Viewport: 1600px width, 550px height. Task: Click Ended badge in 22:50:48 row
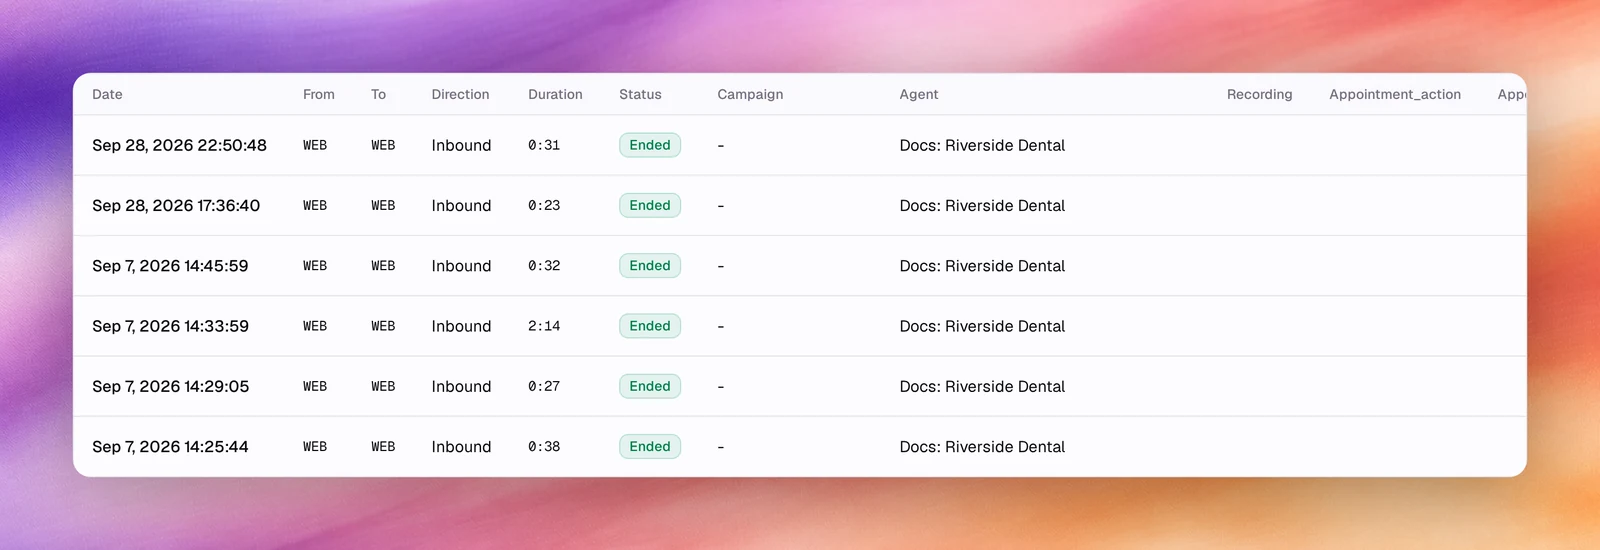coord(650,145)
